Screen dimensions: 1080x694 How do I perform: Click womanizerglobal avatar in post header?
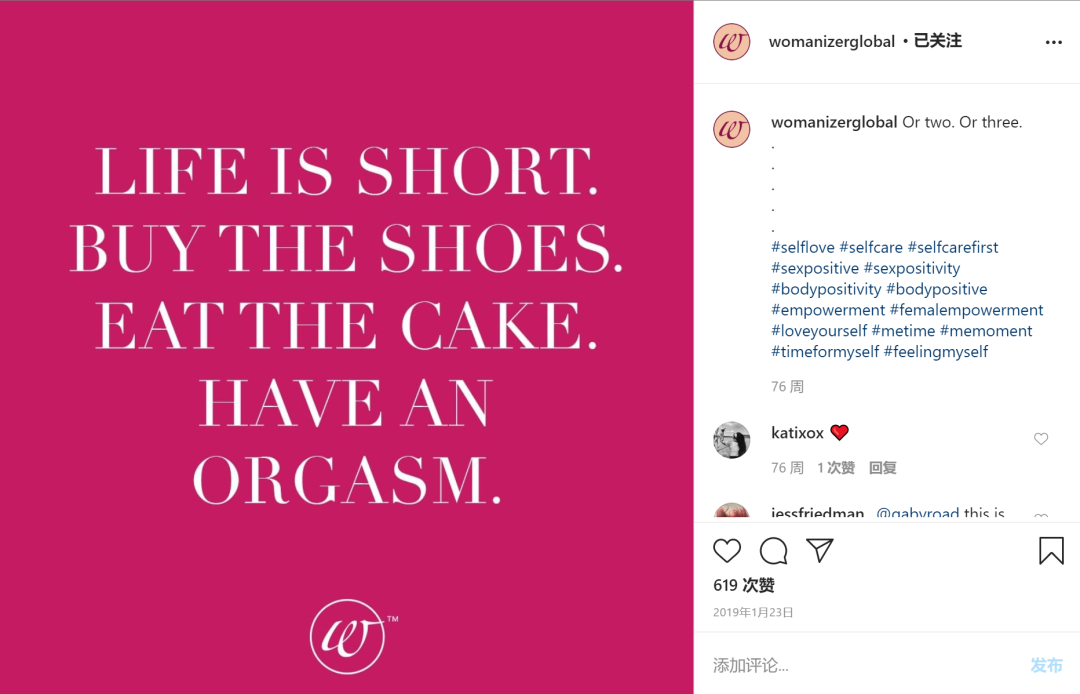click(732, 42)
